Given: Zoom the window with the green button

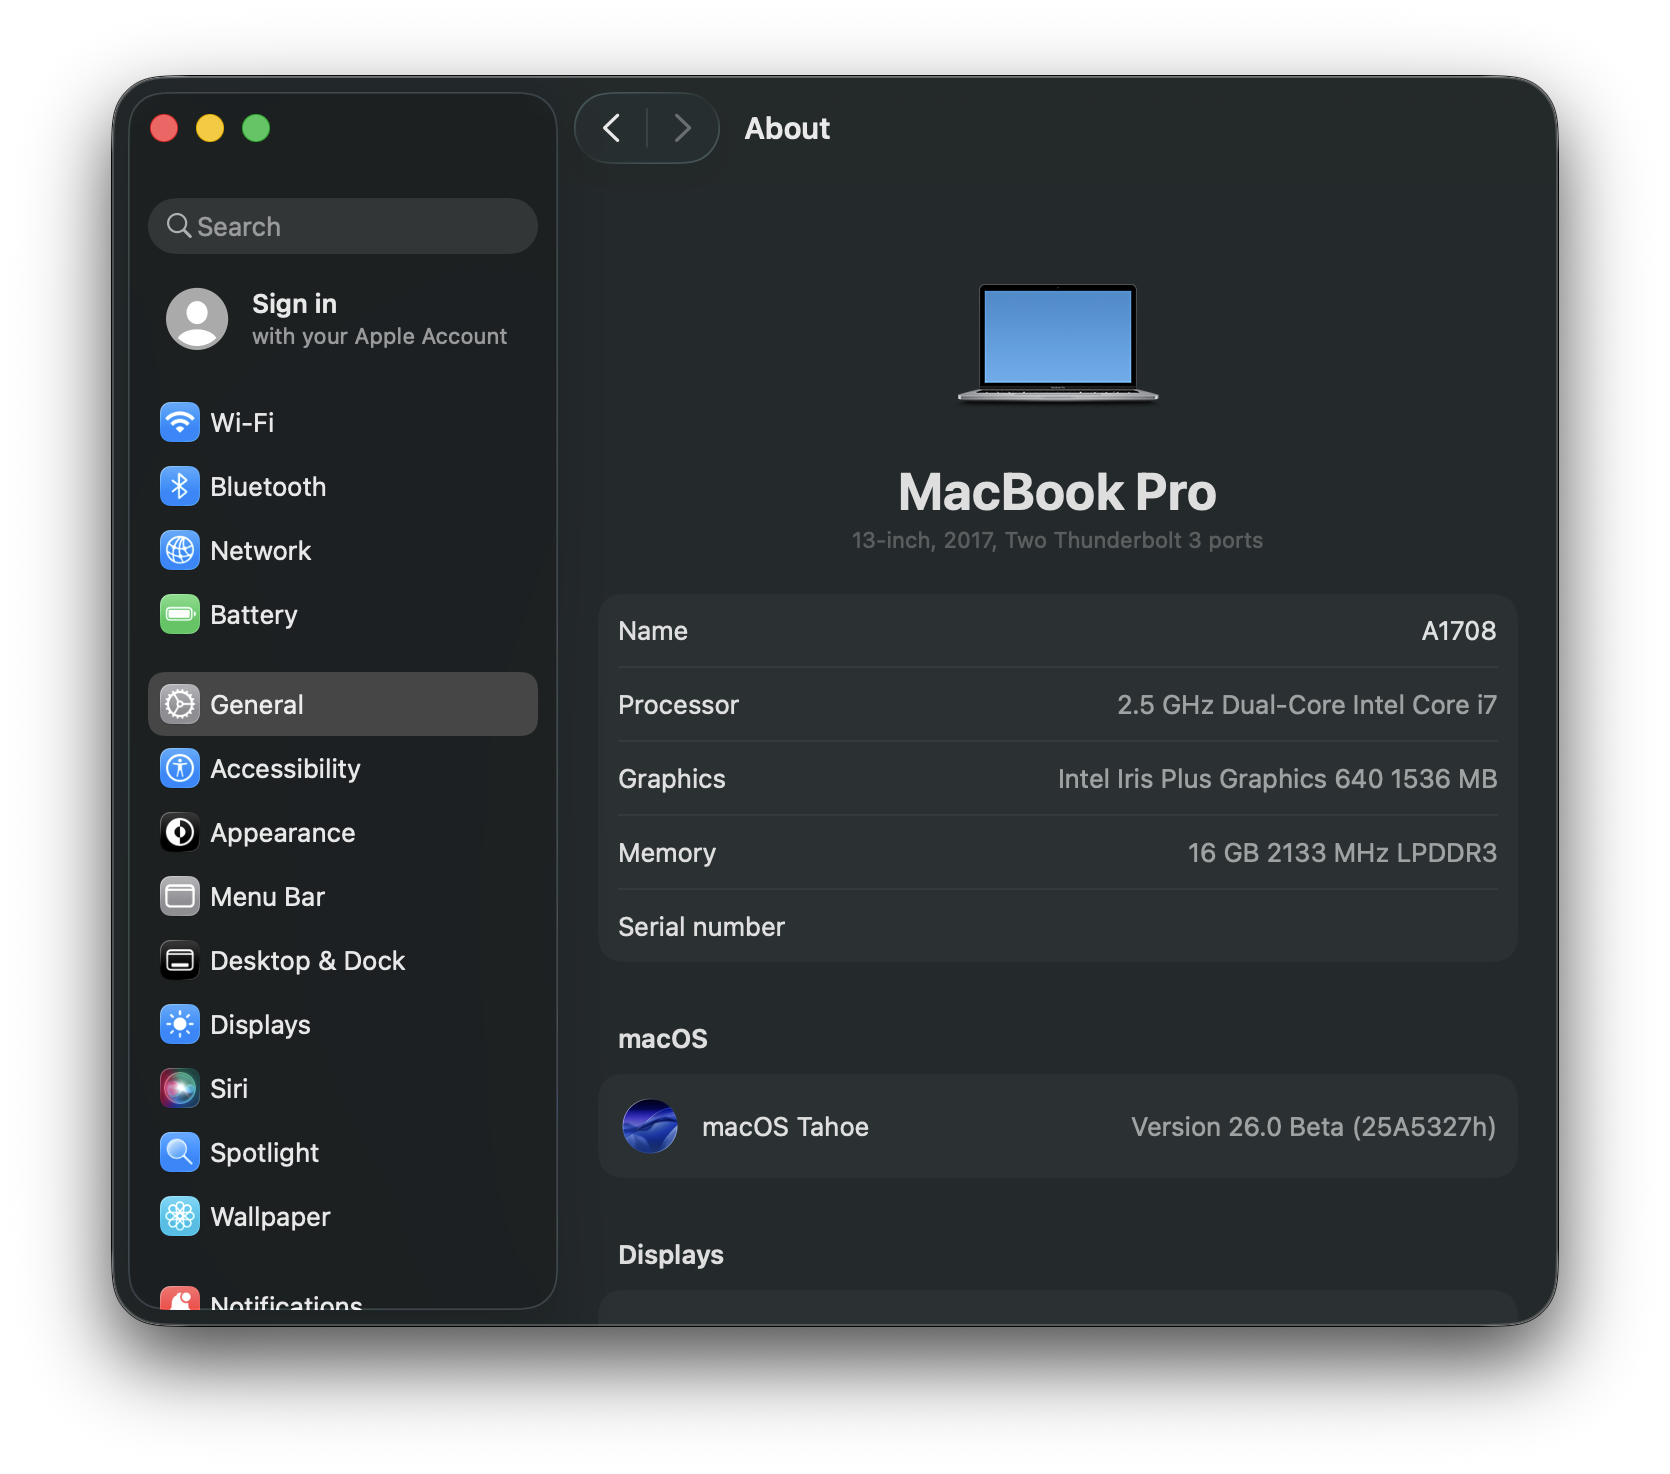Looking at the screenshot, I should pos(256,128).
